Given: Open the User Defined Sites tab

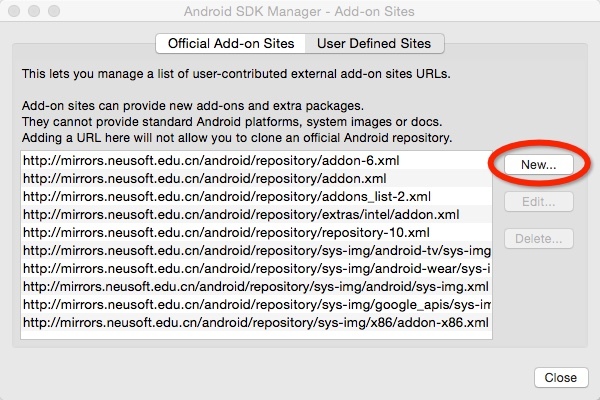Looking at the screenshot, I should coord(373,43).
